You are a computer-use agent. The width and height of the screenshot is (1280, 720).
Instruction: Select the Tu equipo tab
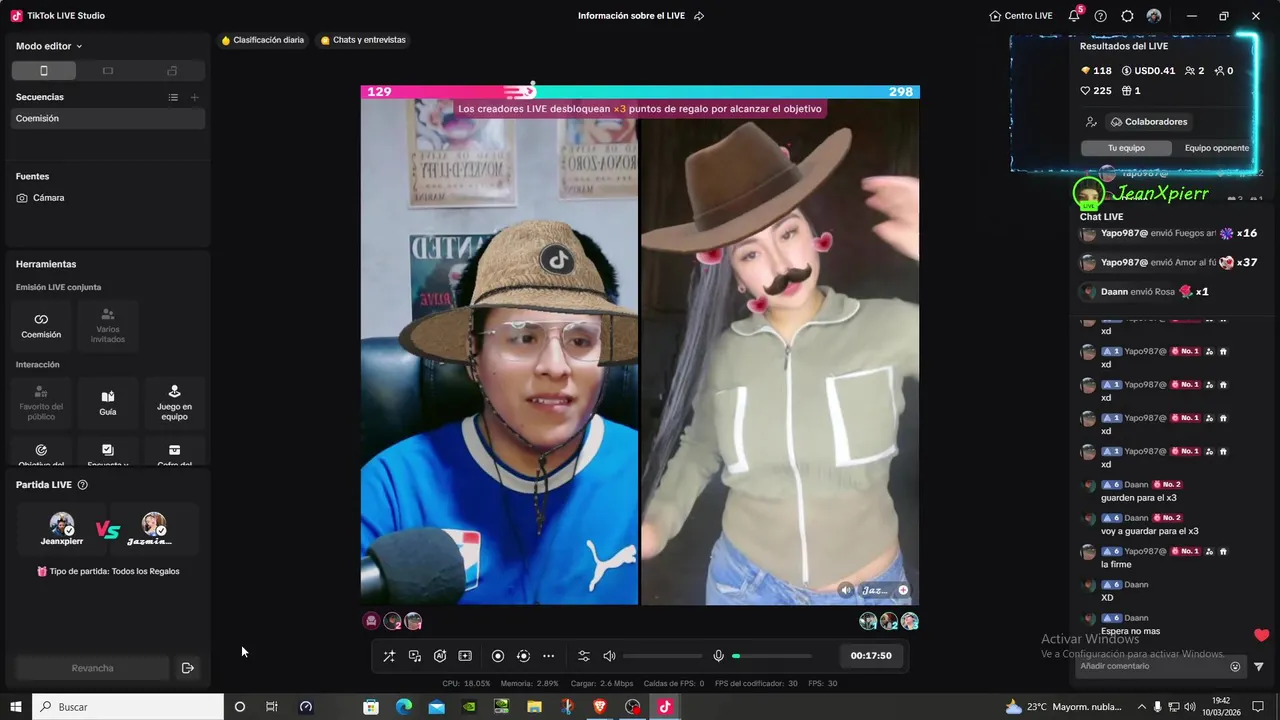pyautogui.click(x=1126, y=148)
